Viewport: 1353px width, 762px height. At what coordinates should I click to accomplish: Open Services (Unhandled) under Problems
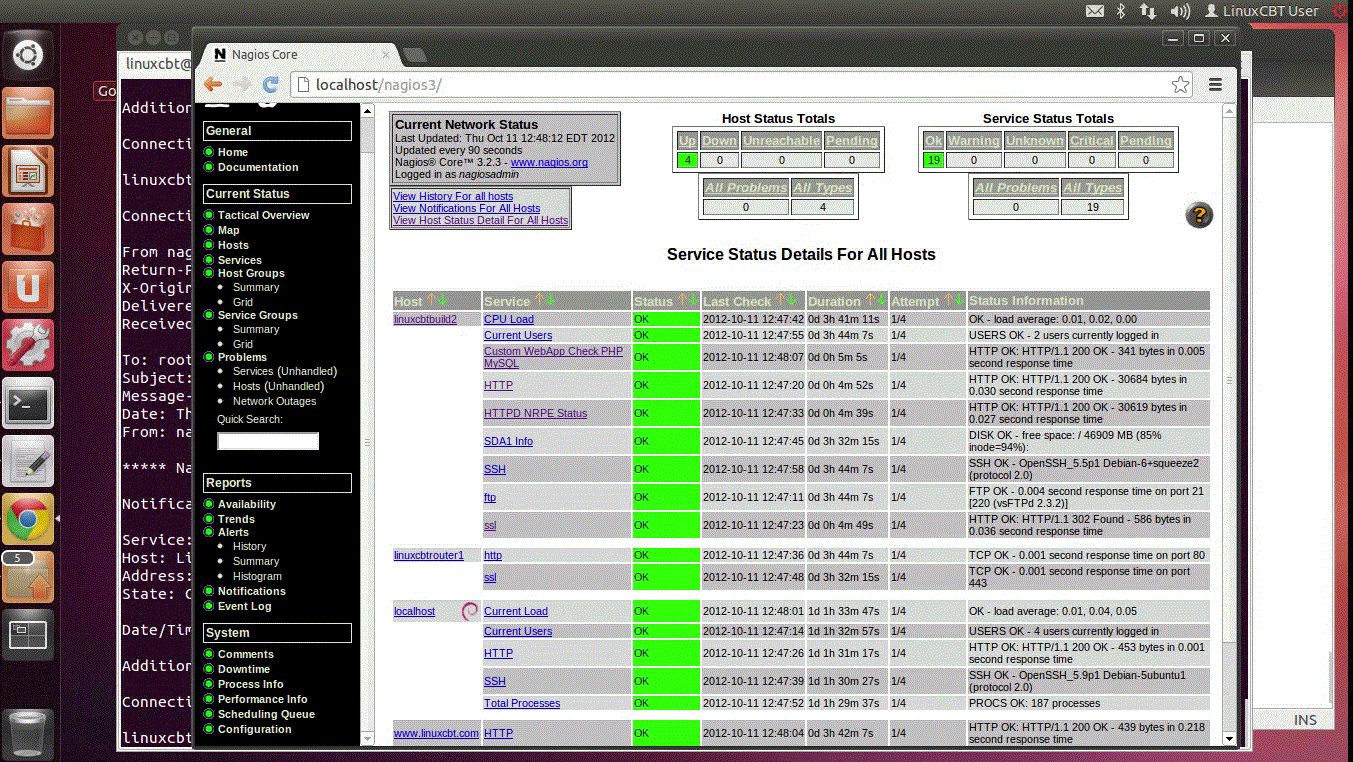[x=285, y=371]
